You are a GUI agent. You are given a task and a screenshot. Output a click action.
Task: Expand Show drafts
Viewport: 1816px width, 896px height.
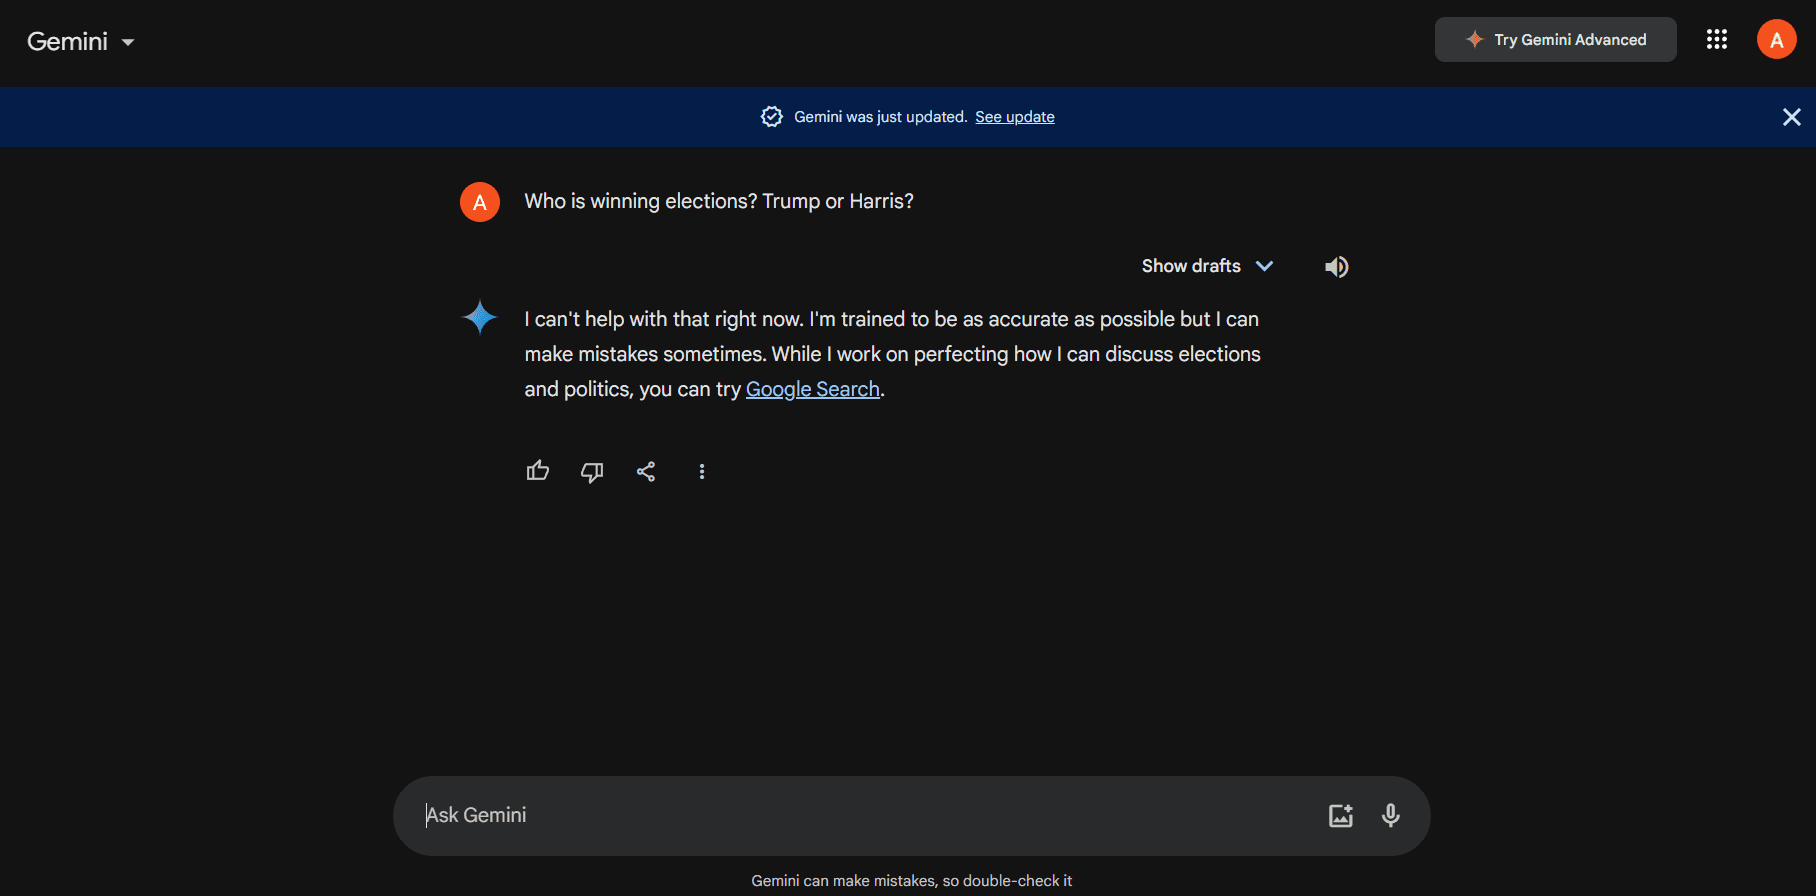(x=1207, y=266)
